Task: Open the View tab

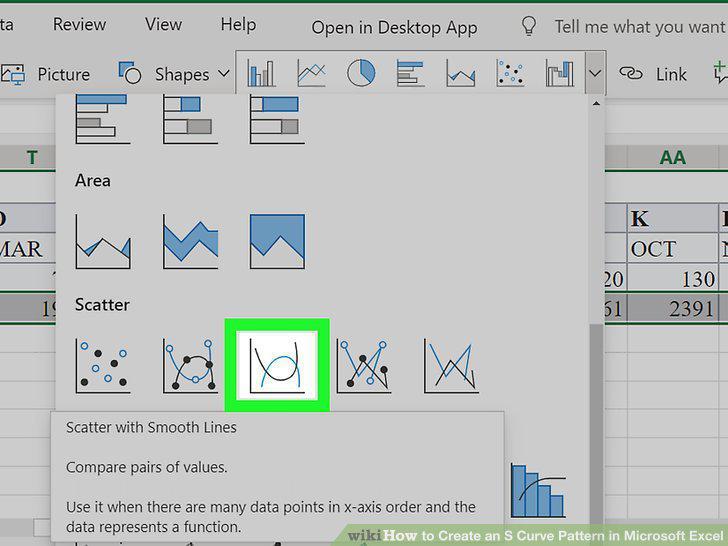Action: tap(163, 24)
